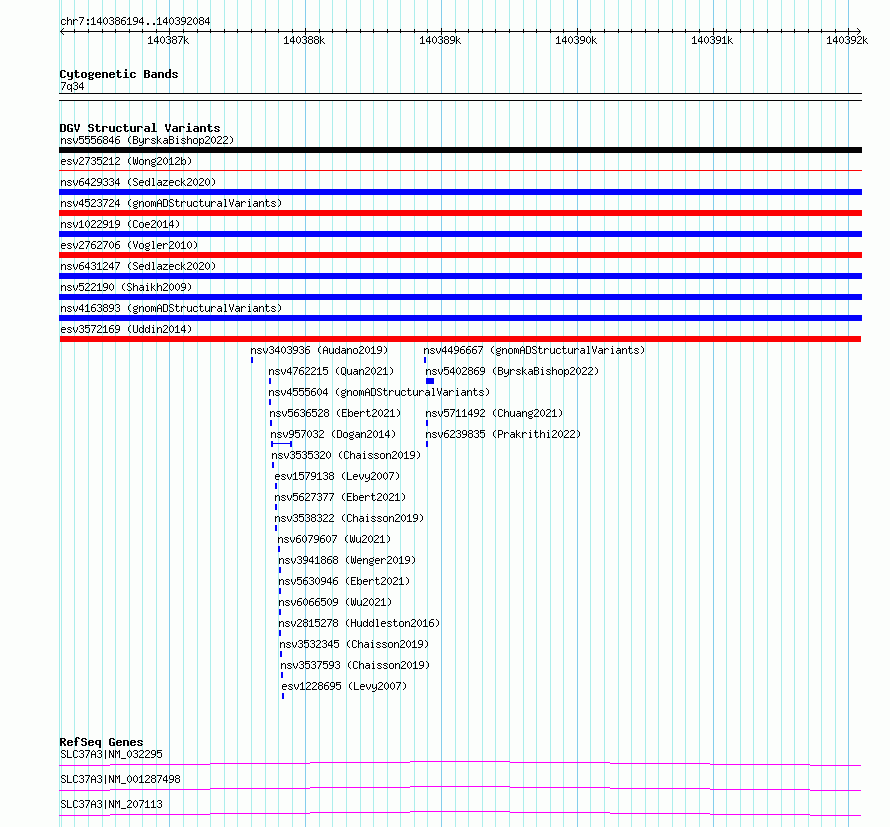This screenshot has height=827, width=890.
Task: Open the nsv6066509 (Wu2021) variant
Action: click(x=335, y=602)
